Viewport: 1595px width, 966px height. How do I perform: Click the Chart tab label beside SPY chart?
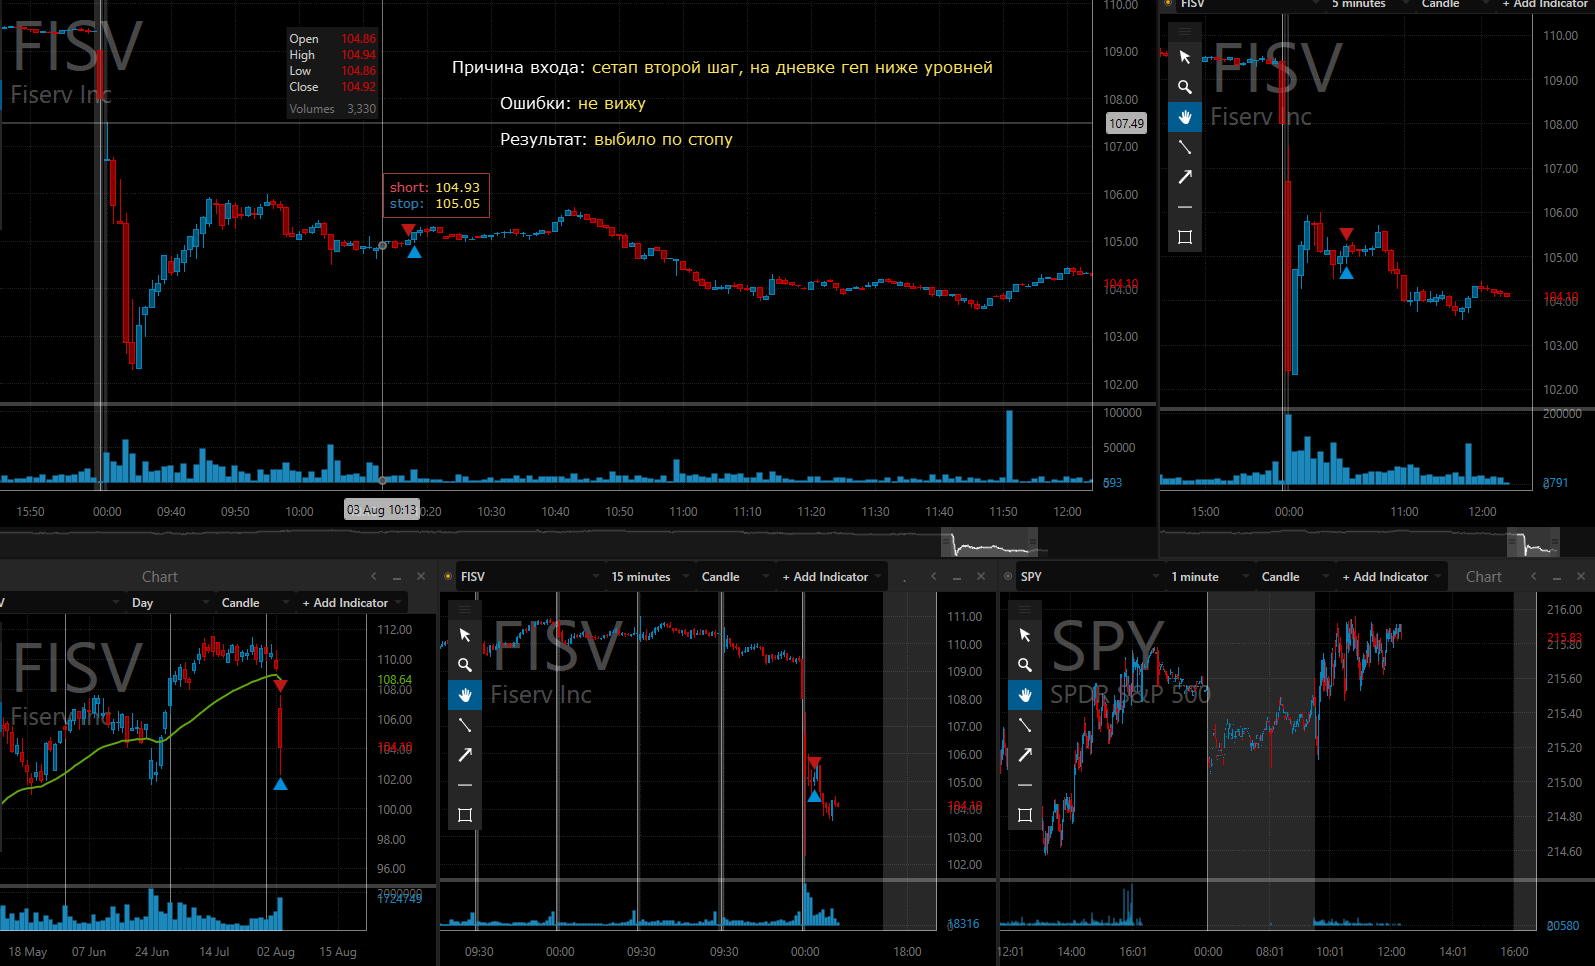1484,577
